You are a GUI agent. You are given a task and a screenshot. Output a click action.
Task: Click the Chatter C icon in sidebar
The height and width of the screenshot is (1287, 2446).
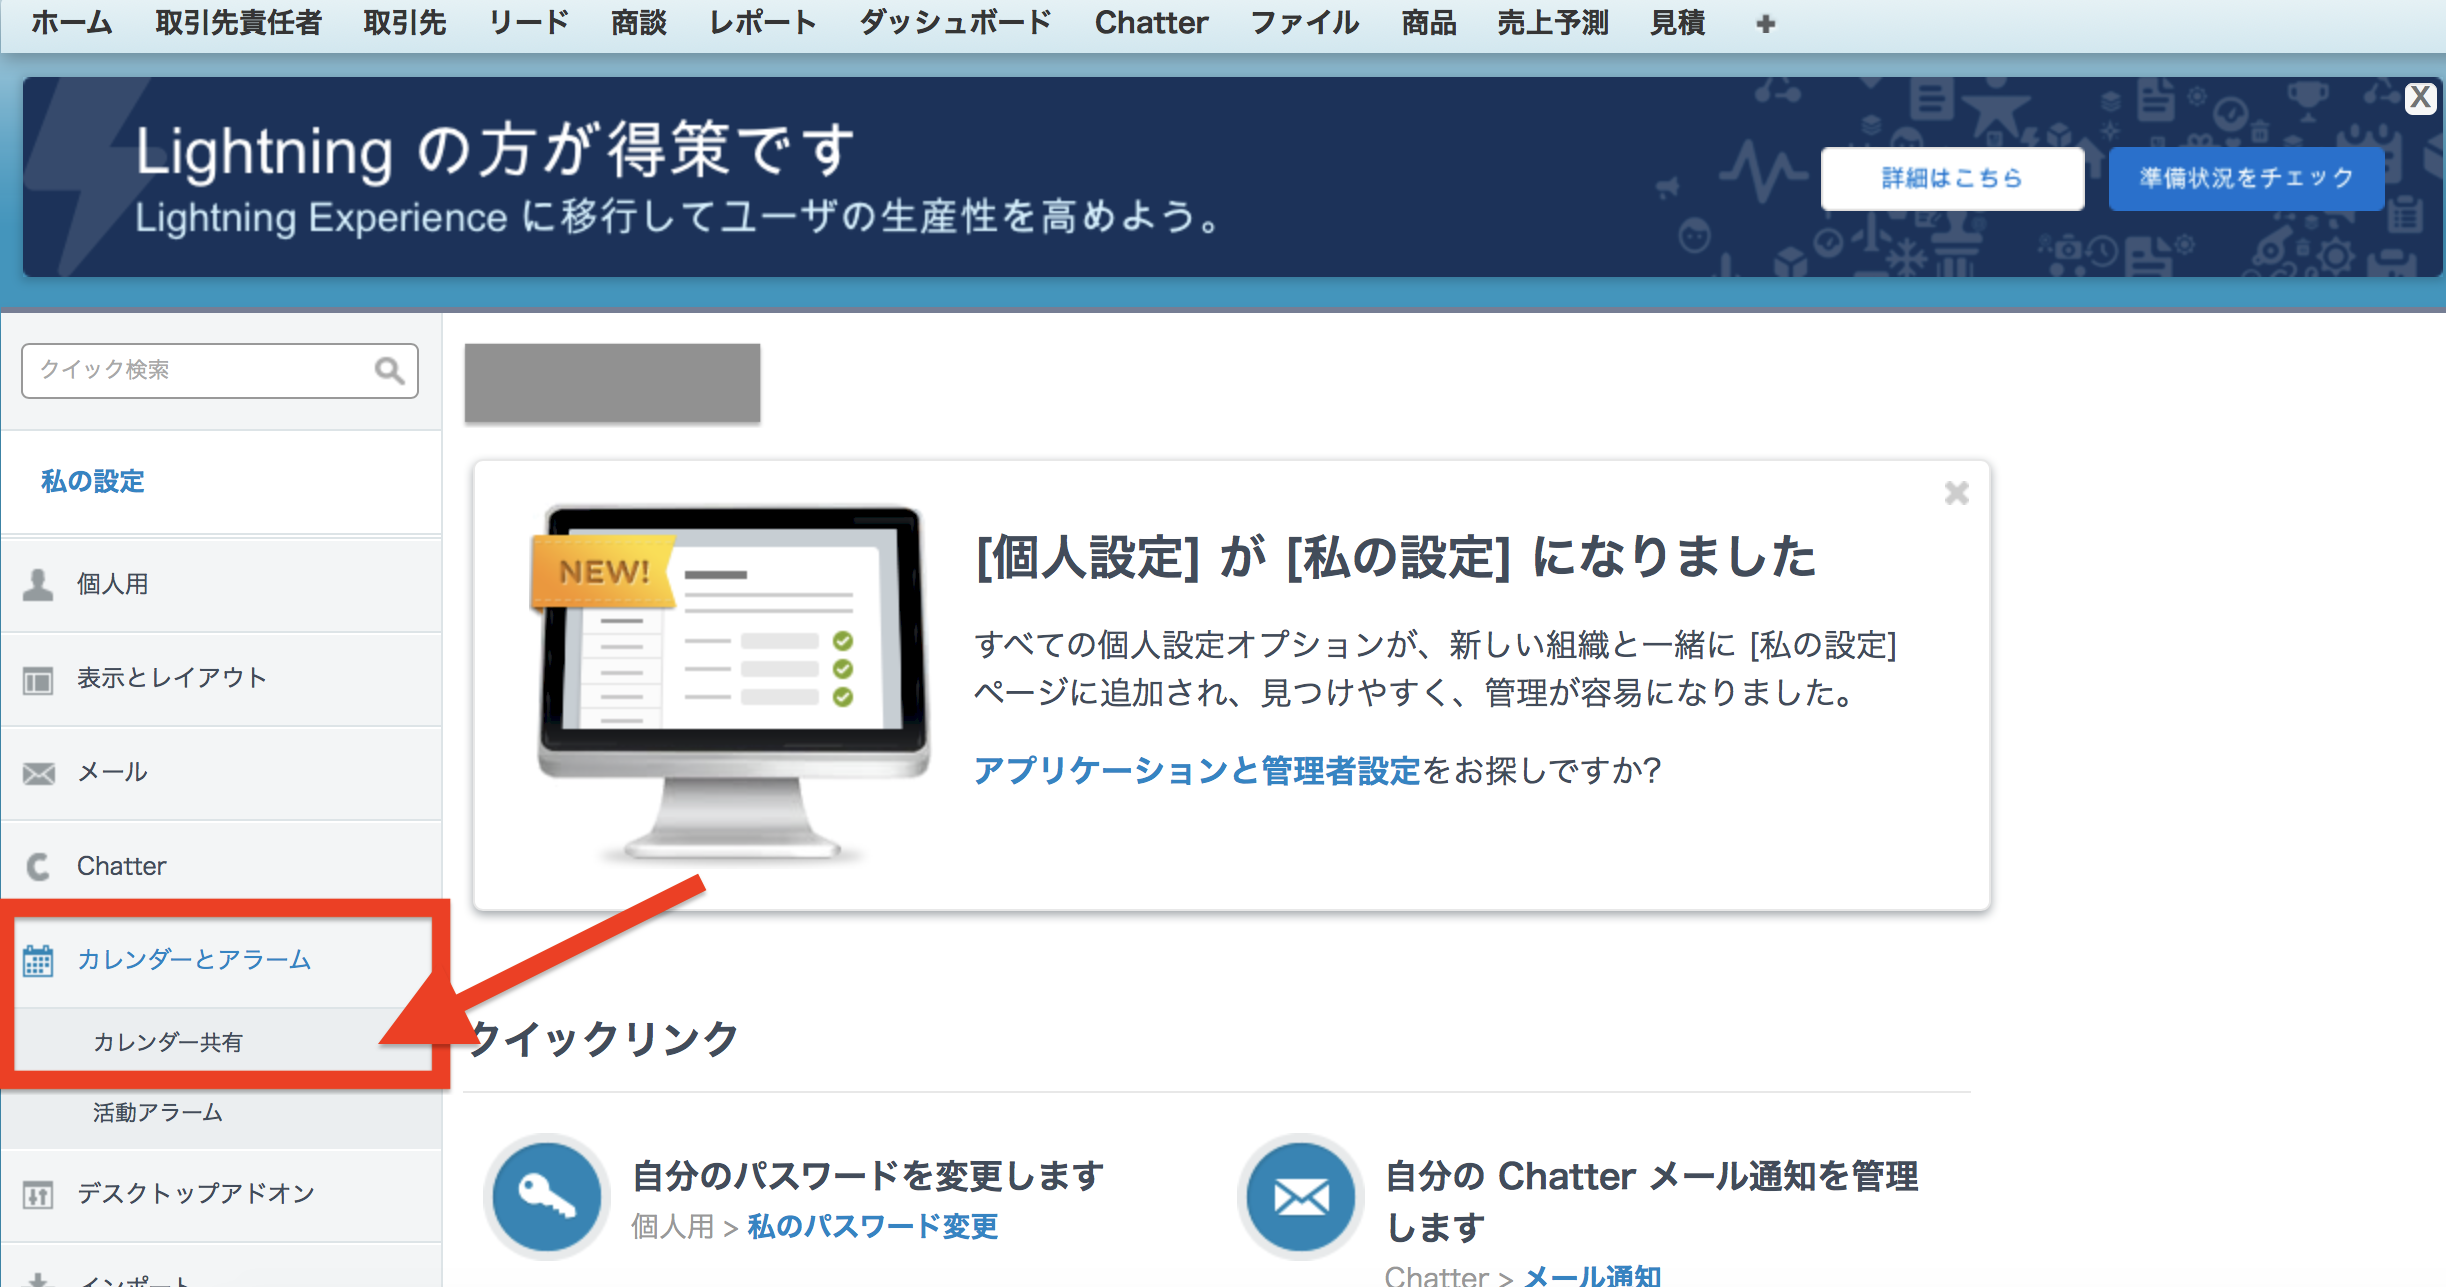pos(38,866)
